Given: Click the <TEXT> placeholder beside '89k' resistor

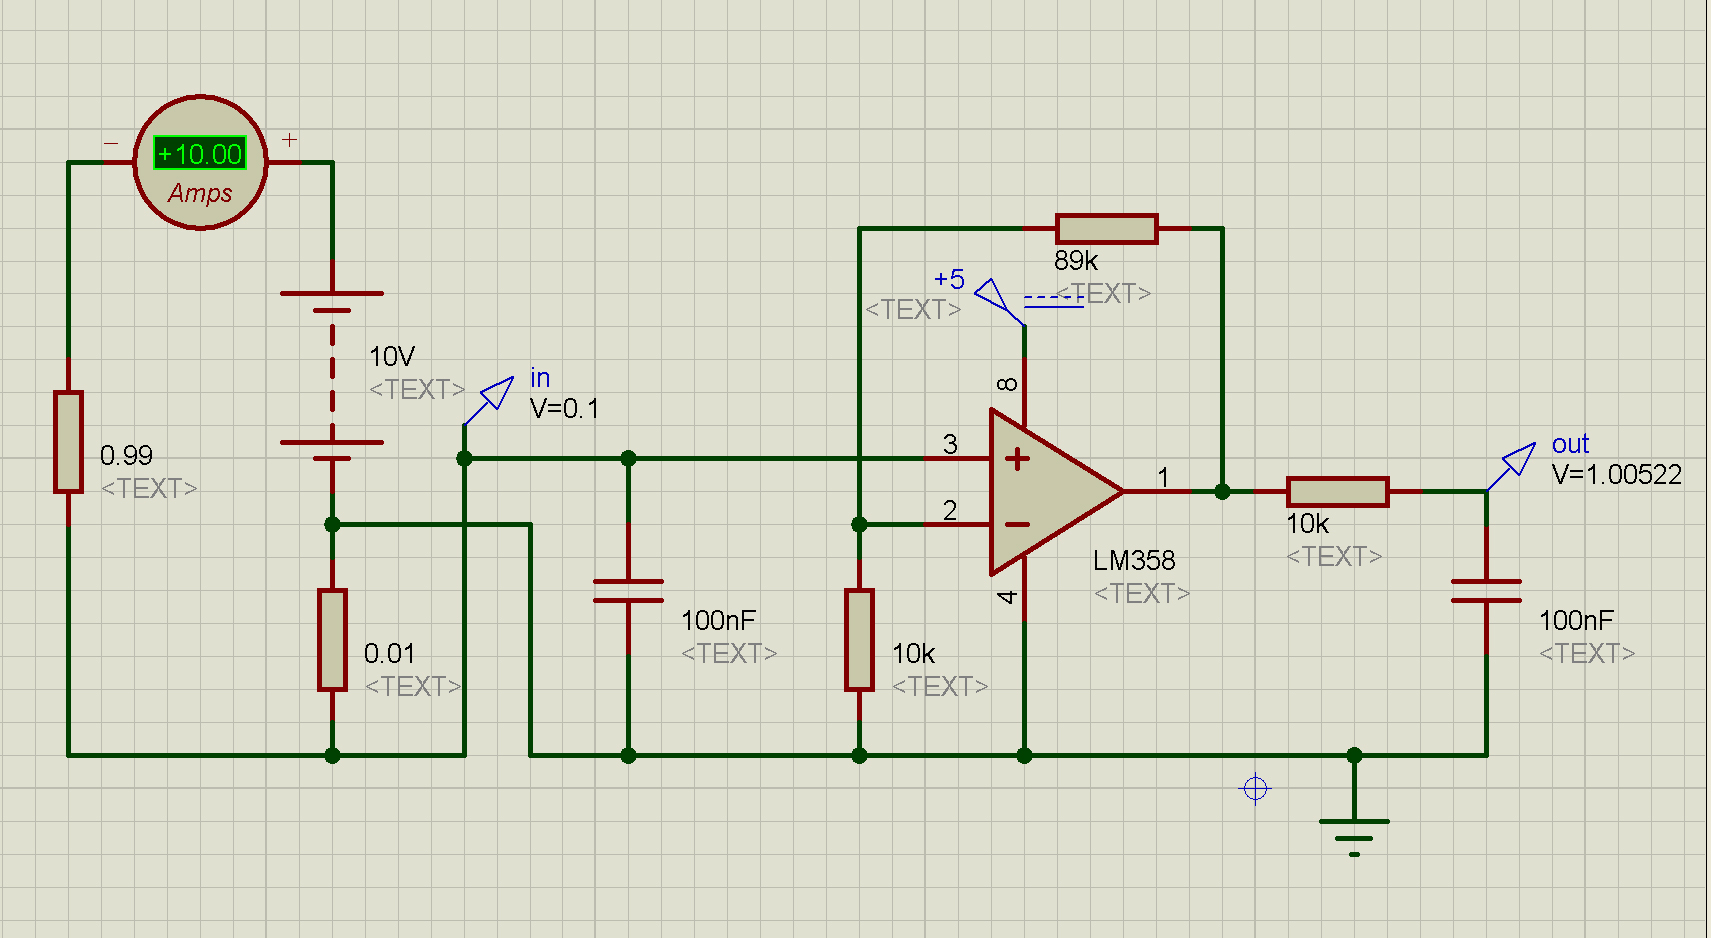Looking at the screenshot, I should pos(1103,294).
